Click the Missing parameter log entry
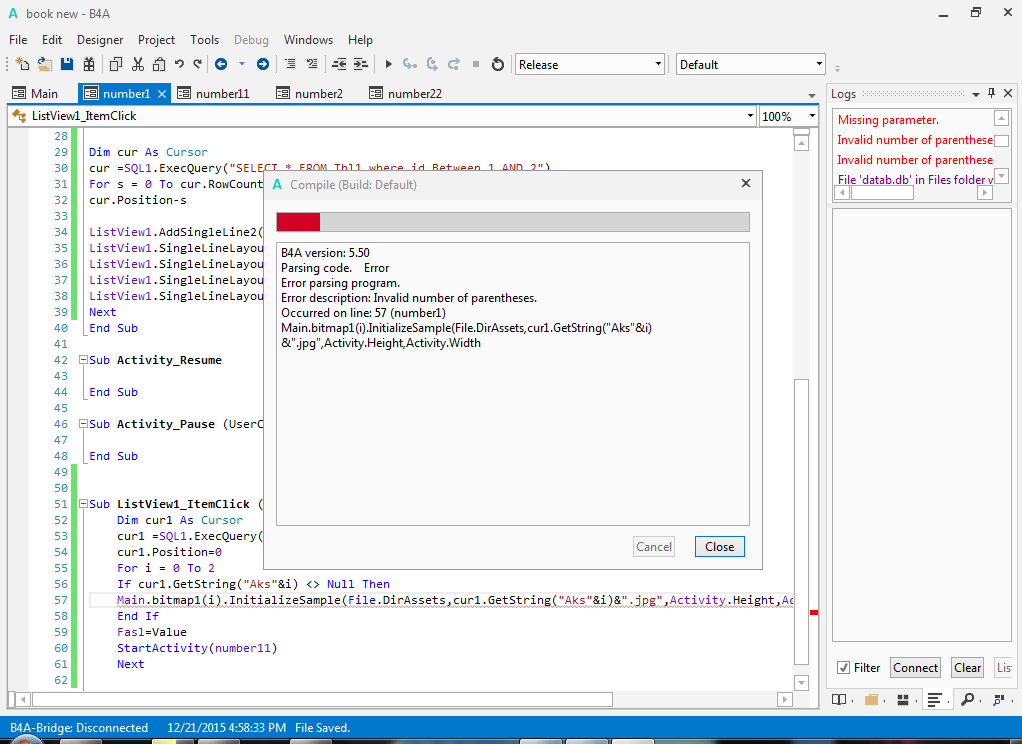 [x=888, y=120]
